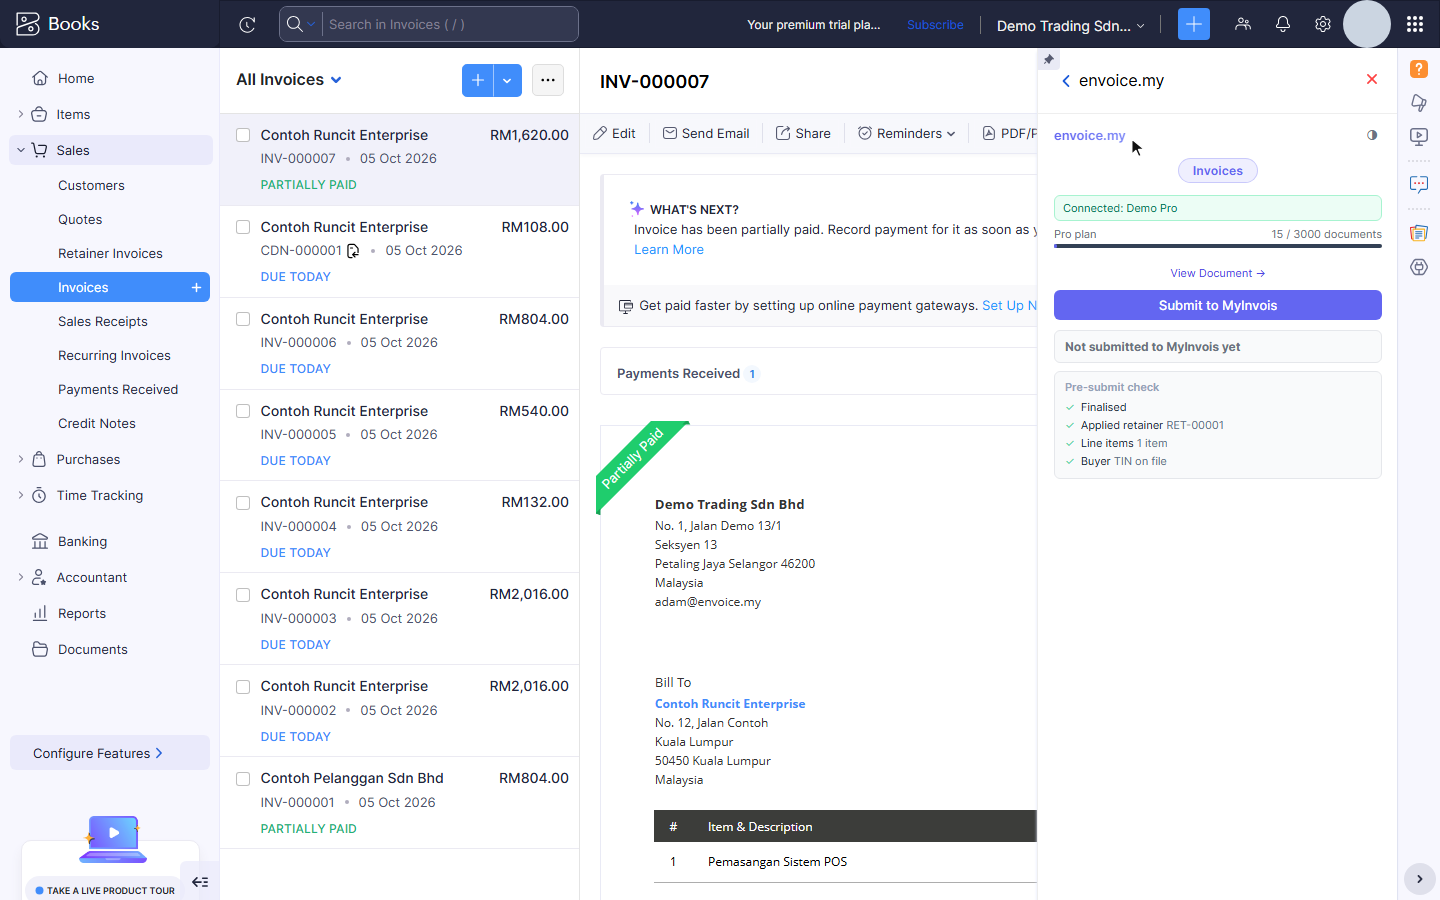Expand the right edge panel arrow
This screenshot has width=1440, height=900.
[1419, 880]
